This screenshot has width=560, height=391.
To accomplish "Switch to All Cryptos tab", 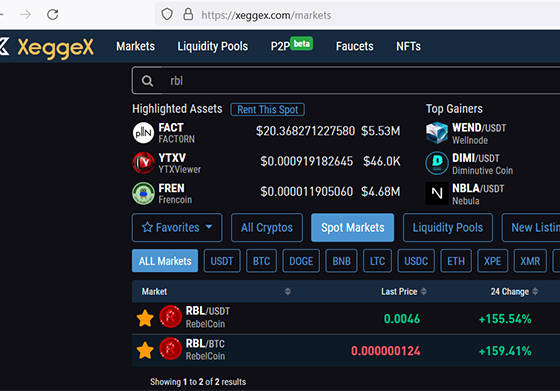I will coord(267,227).
